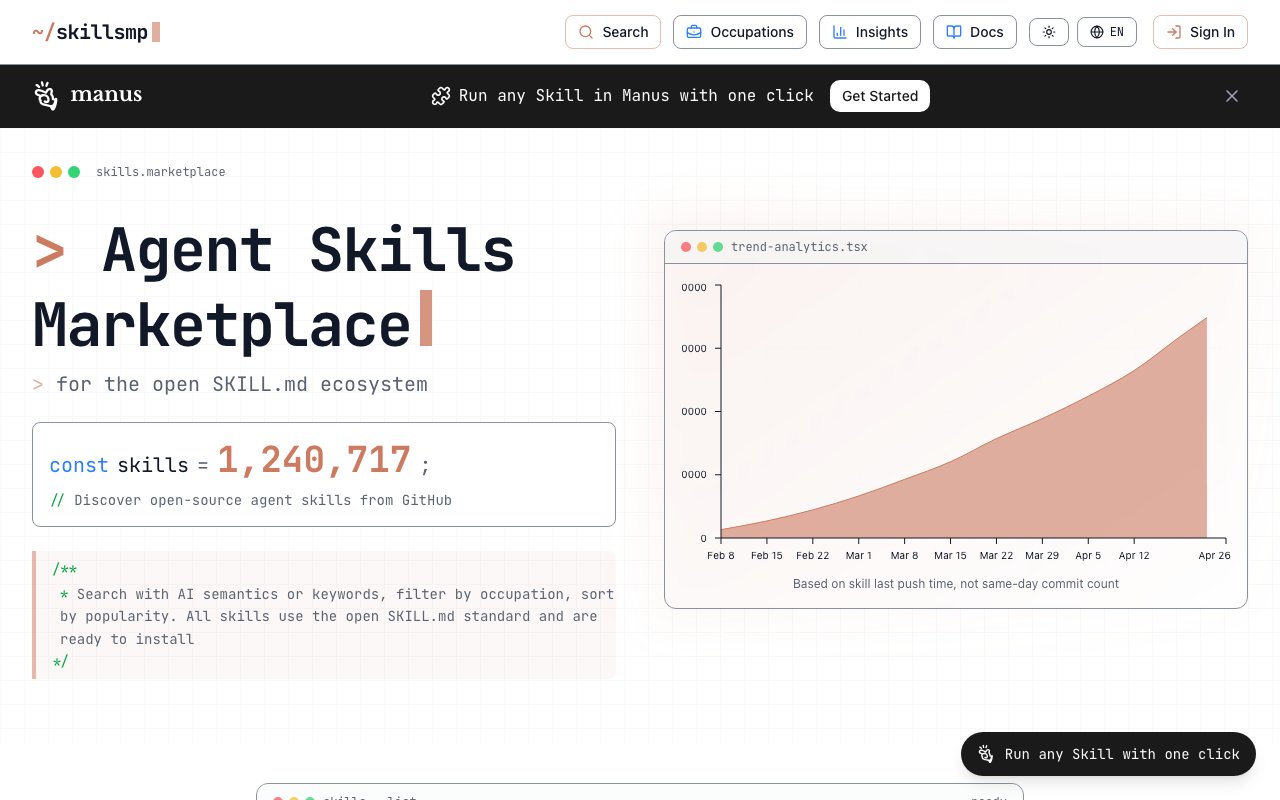Screen dimensions: 1280x800
Task: Click the magnifier icon in the Search button
Action: point(586,32)
